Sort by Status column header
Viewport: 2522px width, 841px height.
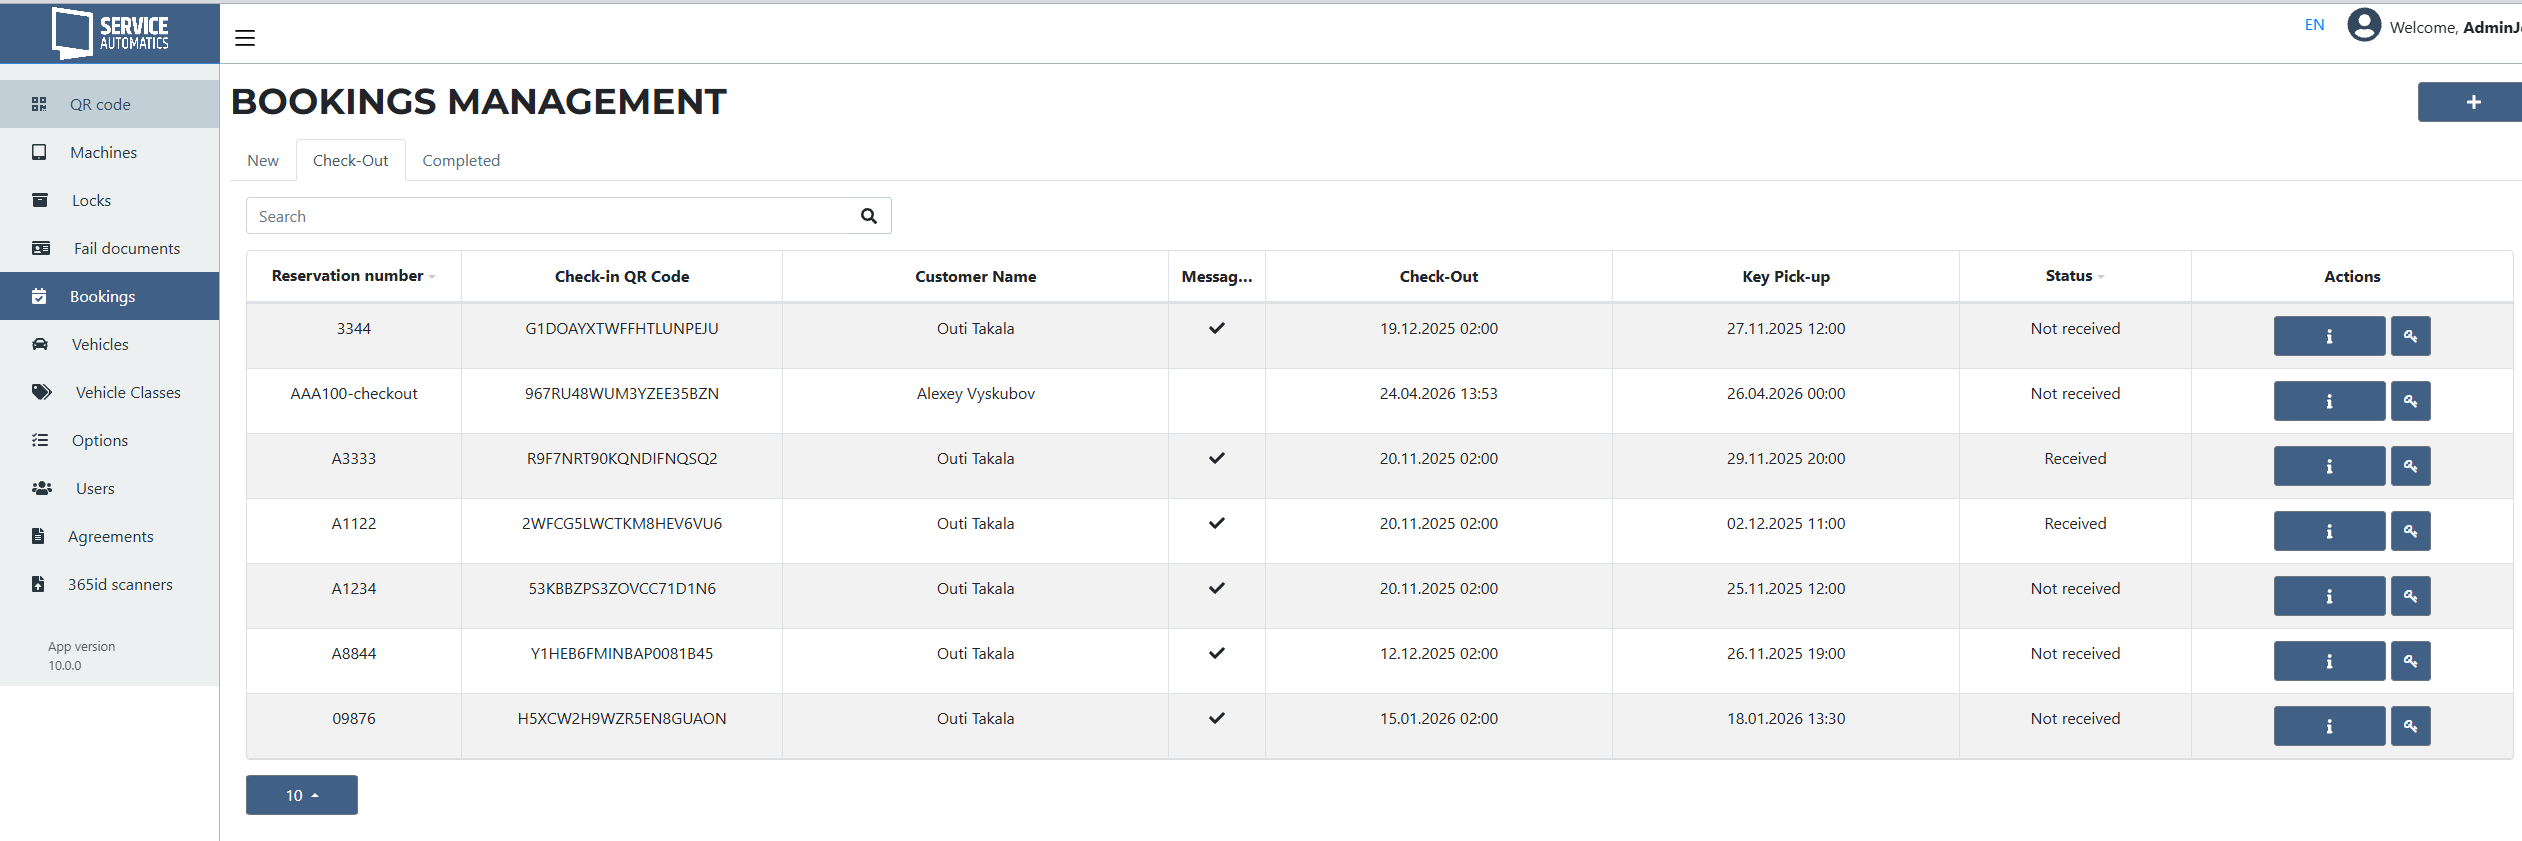coord(2074,276)
